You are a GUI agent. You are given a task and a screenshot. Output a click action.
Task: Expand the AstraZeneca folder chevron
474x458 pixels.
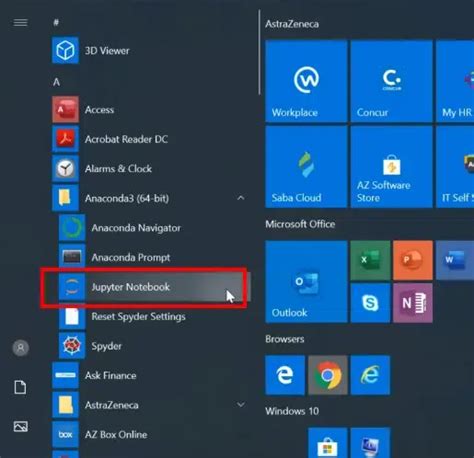click(241, 405)
